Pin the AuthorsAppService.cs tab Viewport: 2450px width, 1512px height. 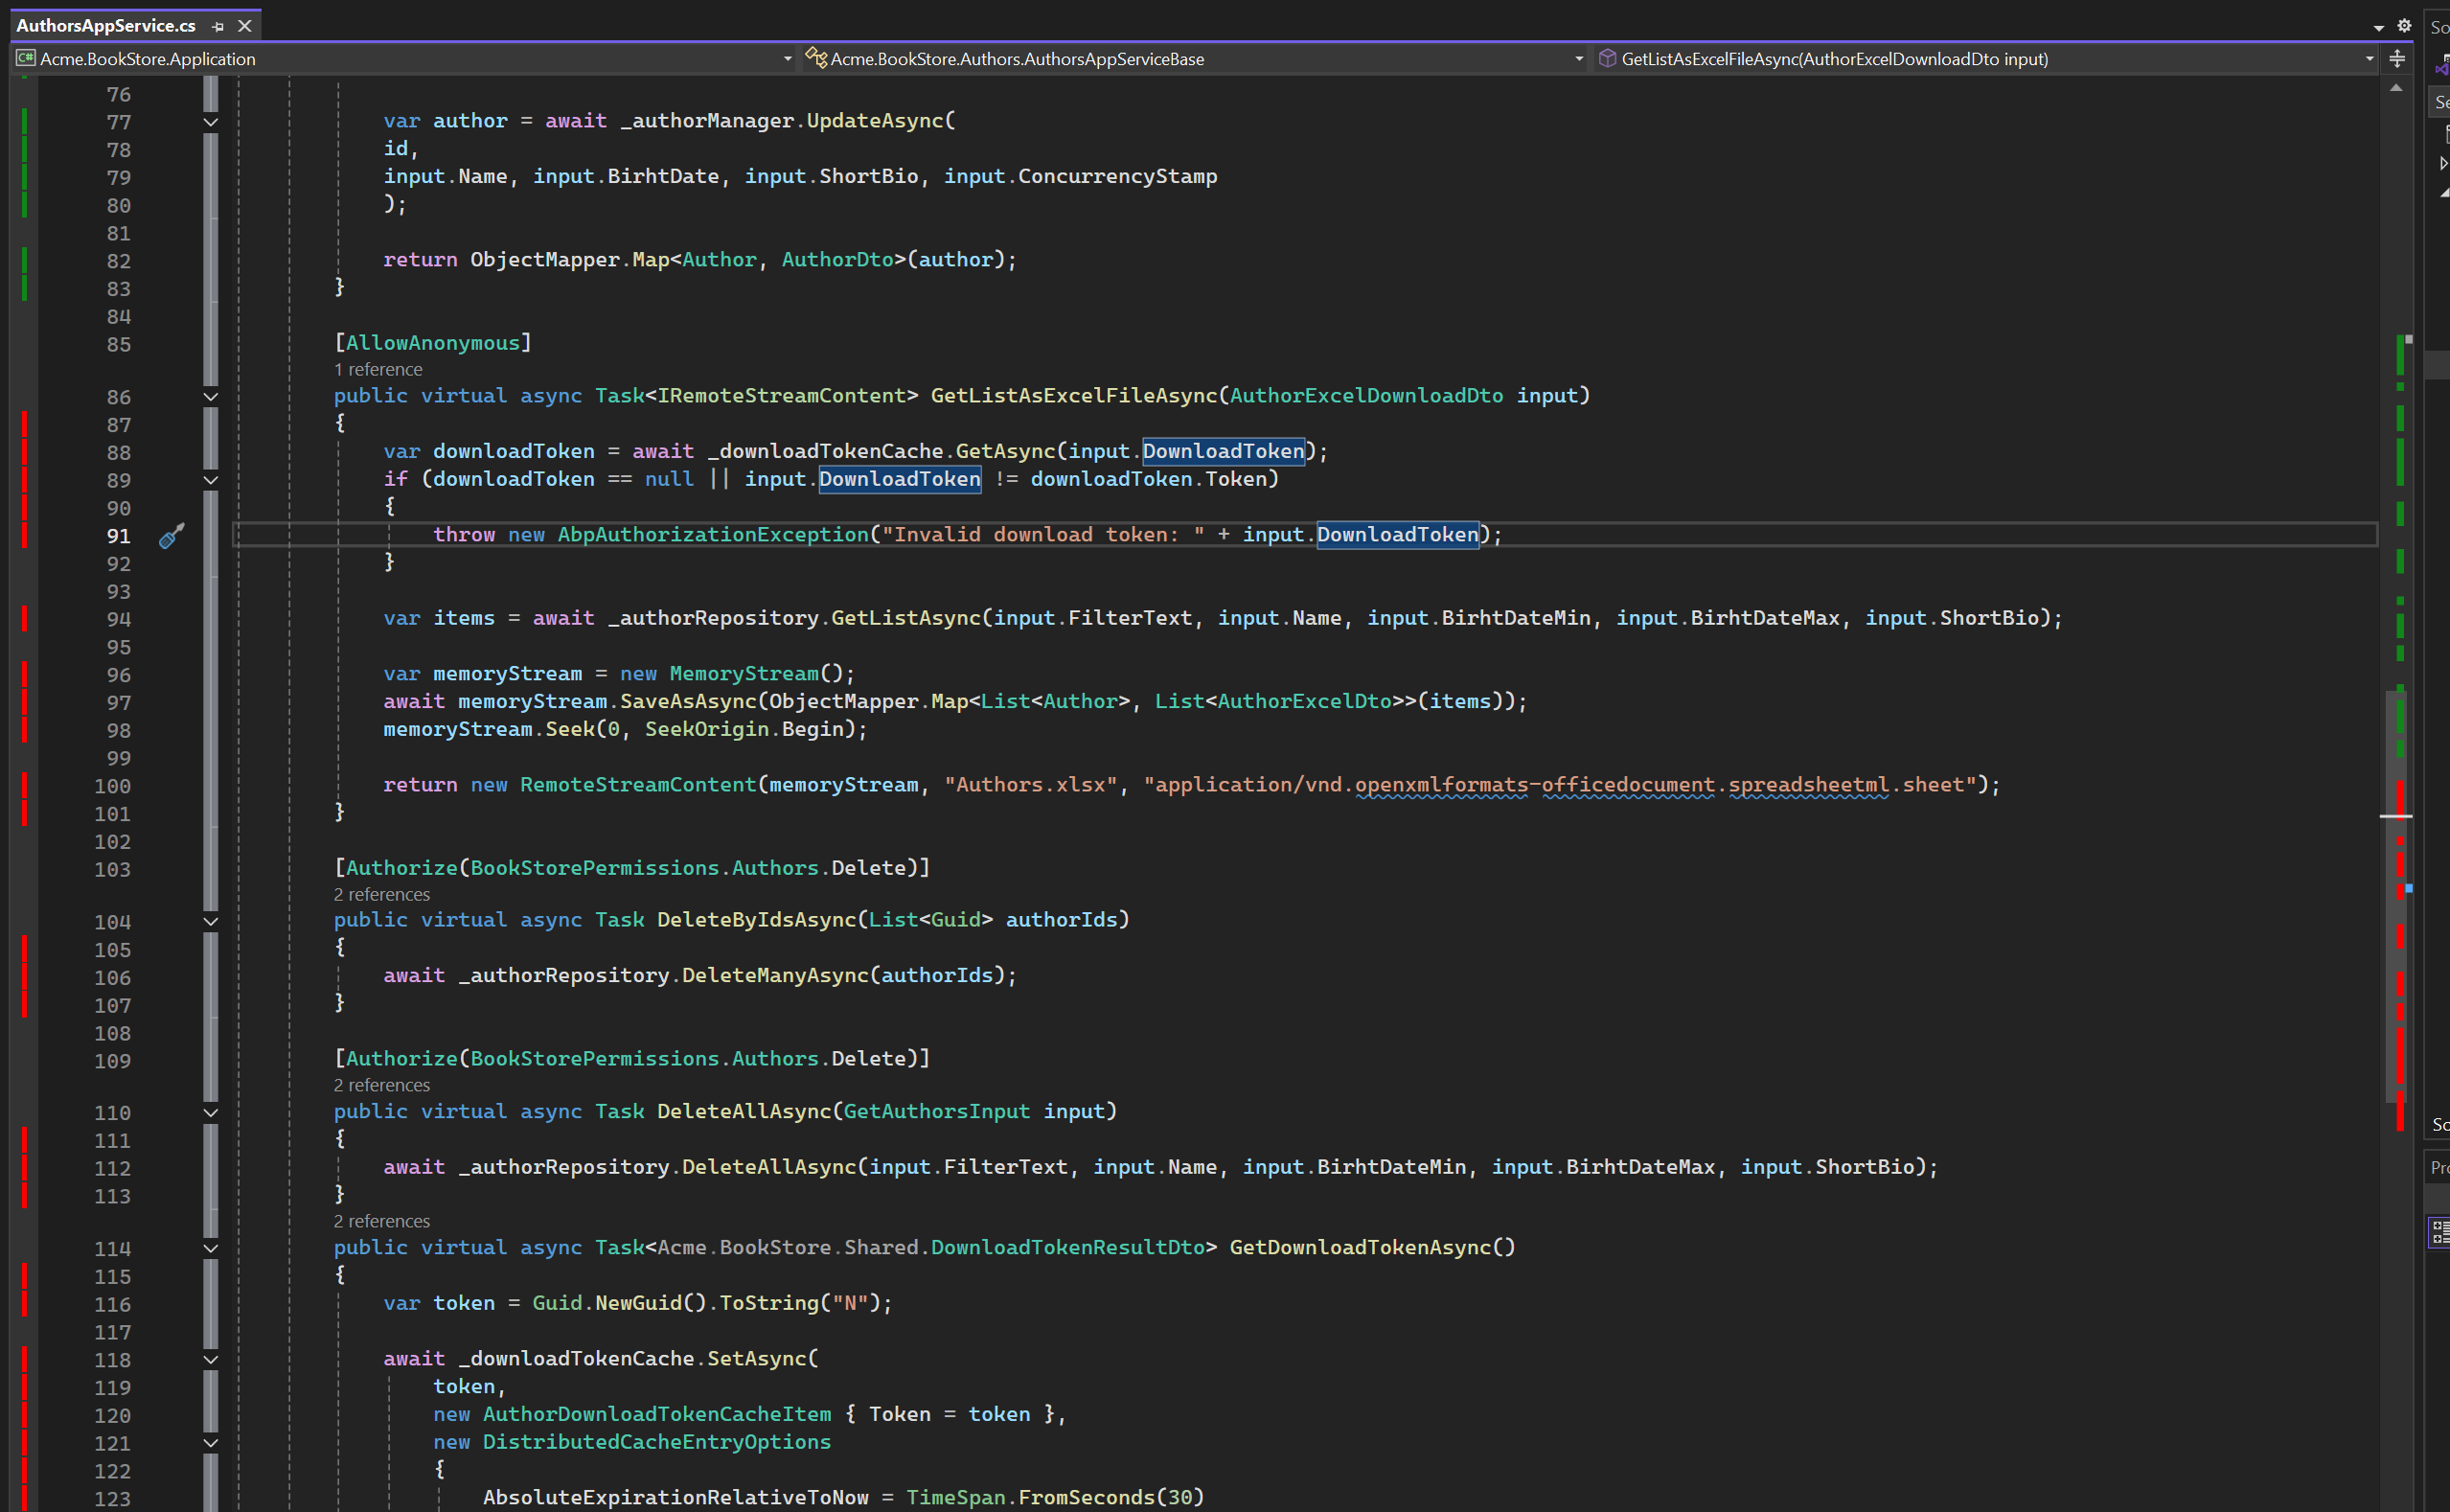(x=218, y=26)
